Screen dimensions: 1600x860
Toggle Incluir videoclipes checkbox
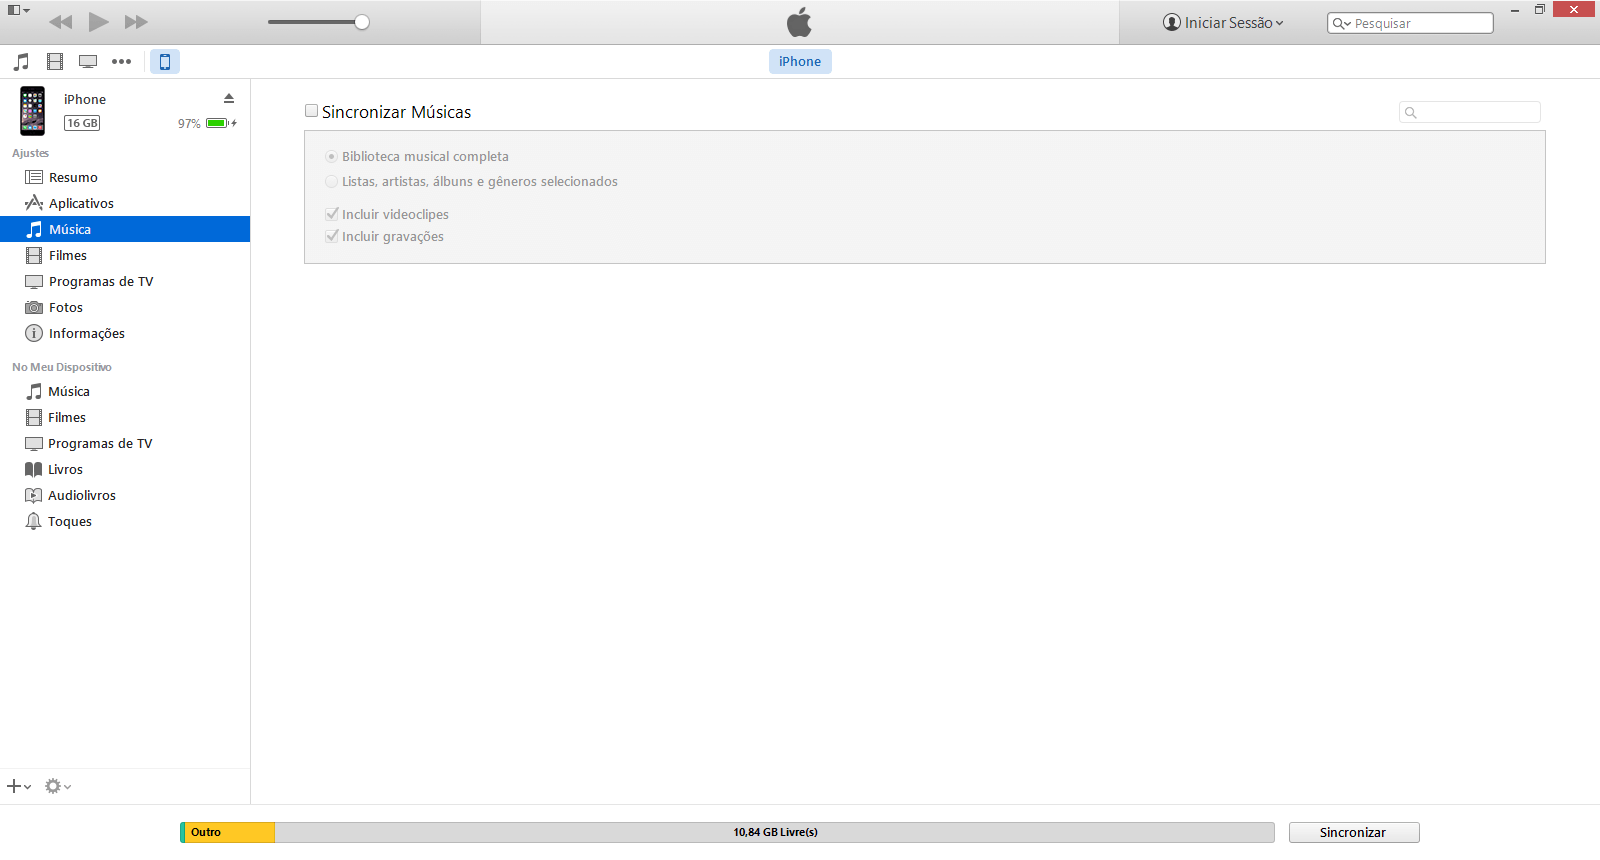coord(331,214)
